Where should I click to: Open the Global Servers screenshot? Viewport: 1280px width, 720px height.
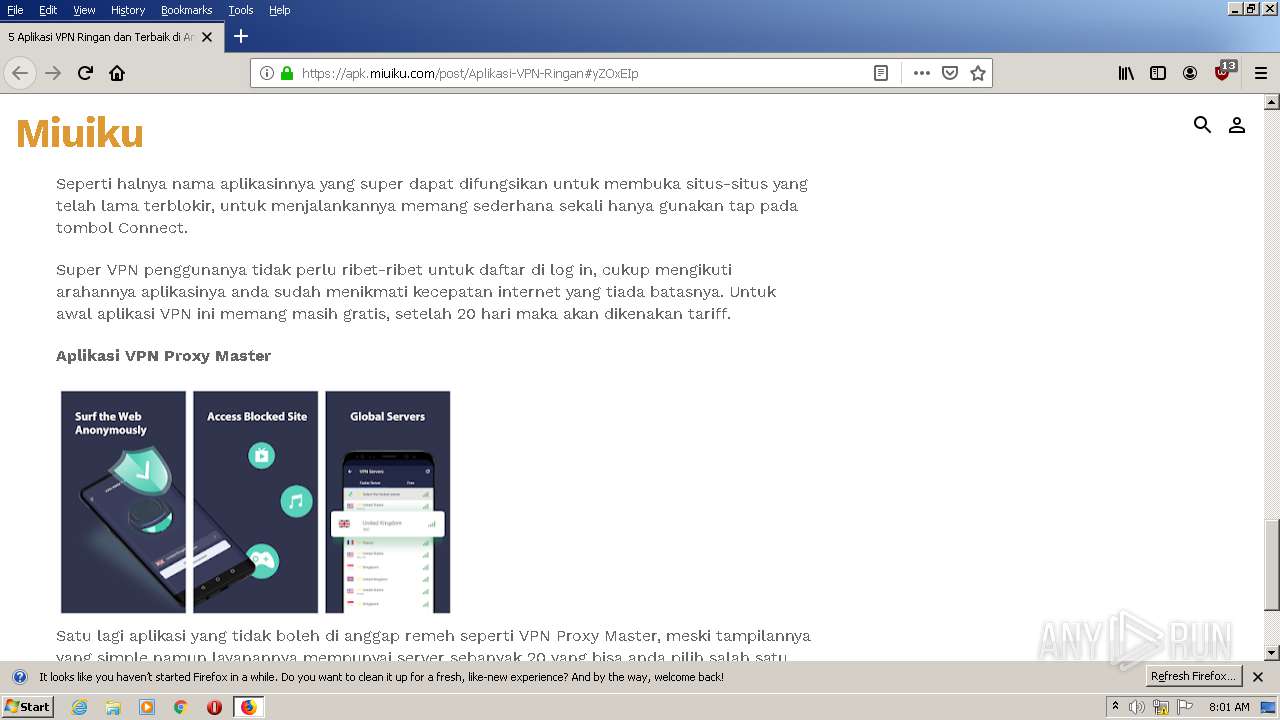click(x=388, y=502)
